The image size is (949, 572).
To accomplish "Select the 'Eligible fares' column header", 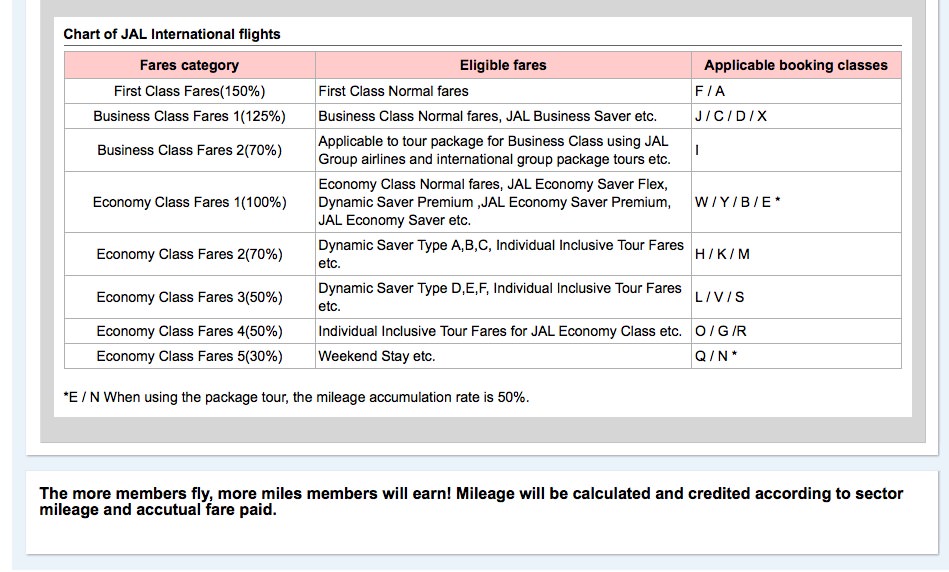I will (503, 65).
